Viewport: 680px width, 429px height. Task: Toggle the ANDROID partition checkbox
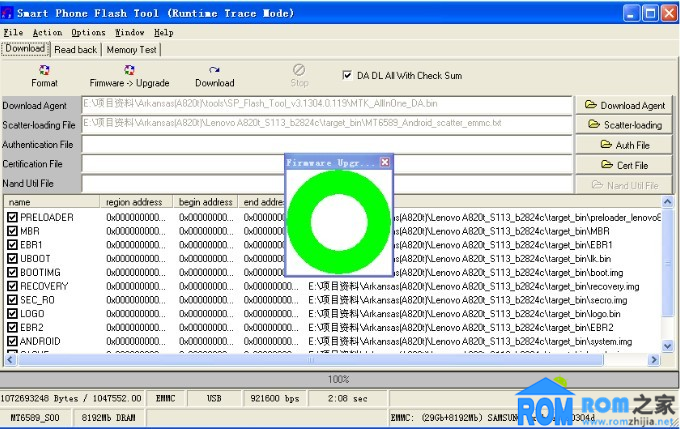click(x=12, y=341)
